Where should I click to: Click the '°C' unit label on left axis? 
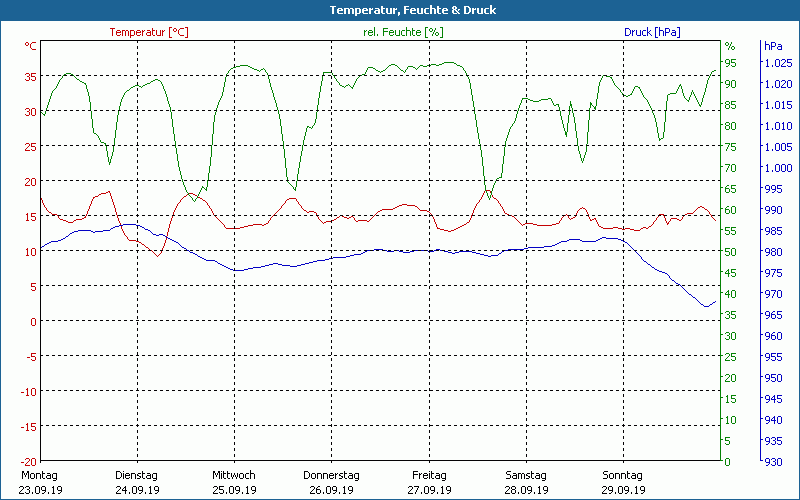(31, 46)
